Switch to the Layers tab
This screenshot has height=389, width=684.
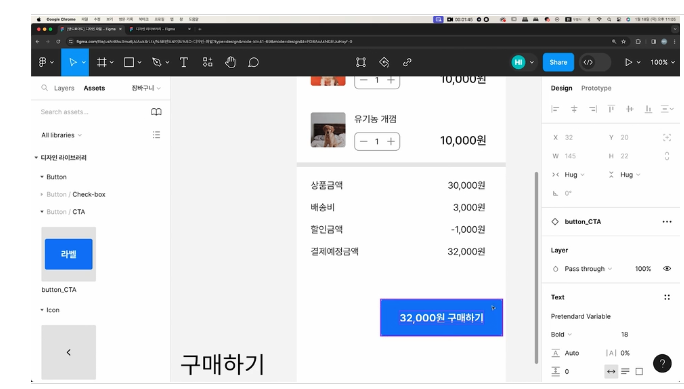pos(64,88)
